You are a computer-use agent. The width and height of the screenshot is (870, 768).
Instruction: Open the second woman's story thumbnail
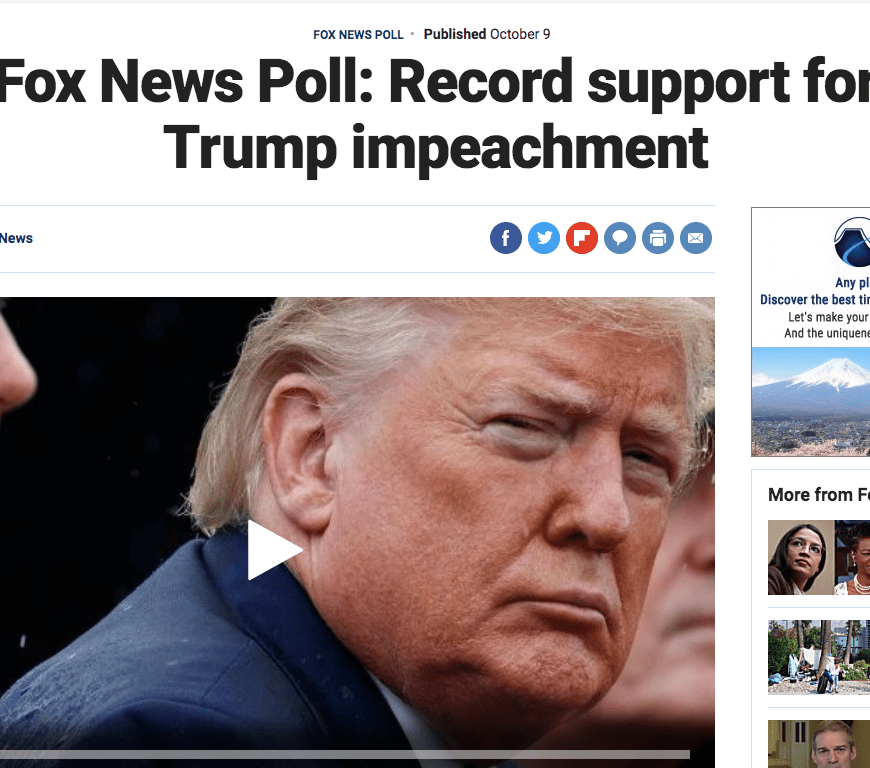pyautogui.click(x=852, y=557)
